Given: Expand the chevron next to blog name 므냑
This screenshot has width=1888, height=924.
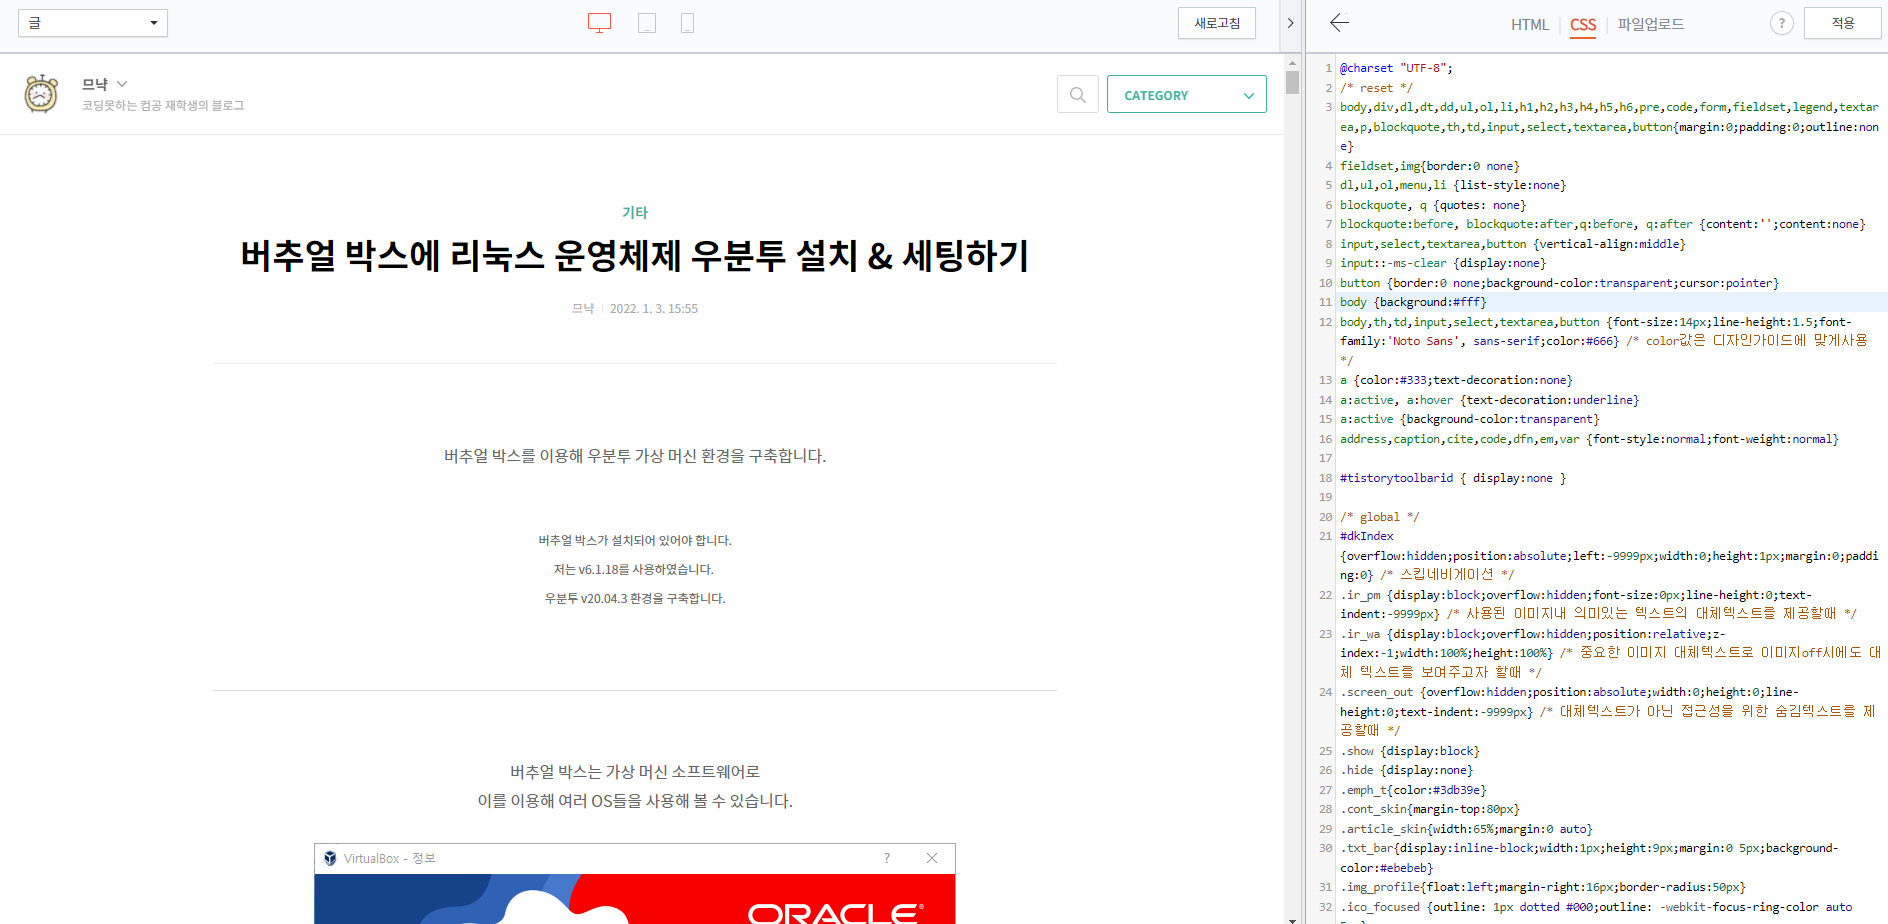Looking at the screenshot, I should [x=122, y=84].
